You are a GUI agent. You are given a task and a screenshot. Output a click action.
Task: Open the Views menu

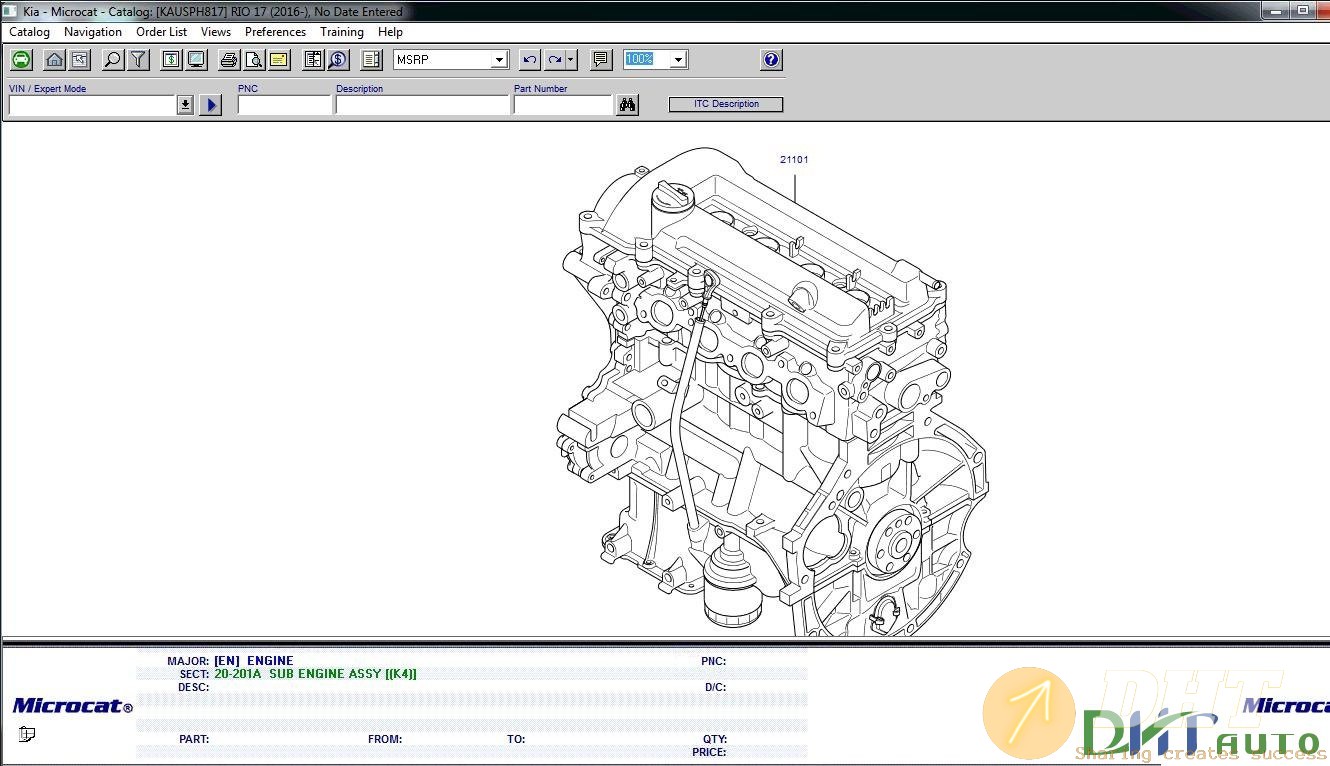point(216,32)
